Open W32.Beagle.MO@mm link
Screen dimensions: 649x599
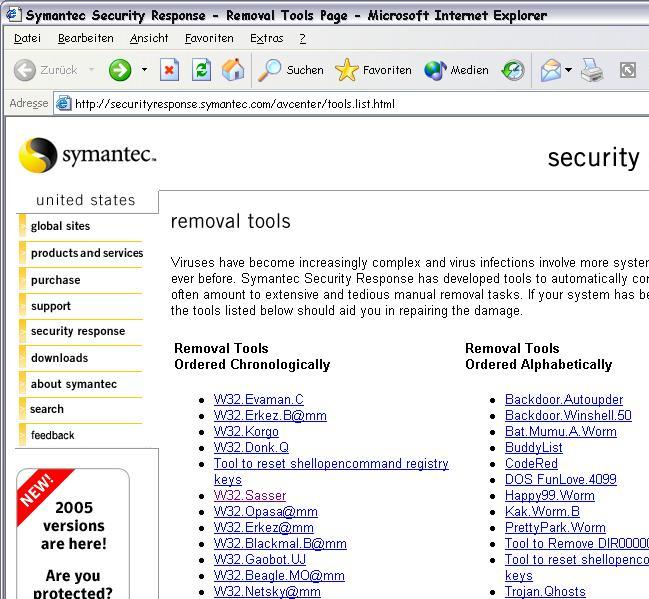(x=279, y=576)
